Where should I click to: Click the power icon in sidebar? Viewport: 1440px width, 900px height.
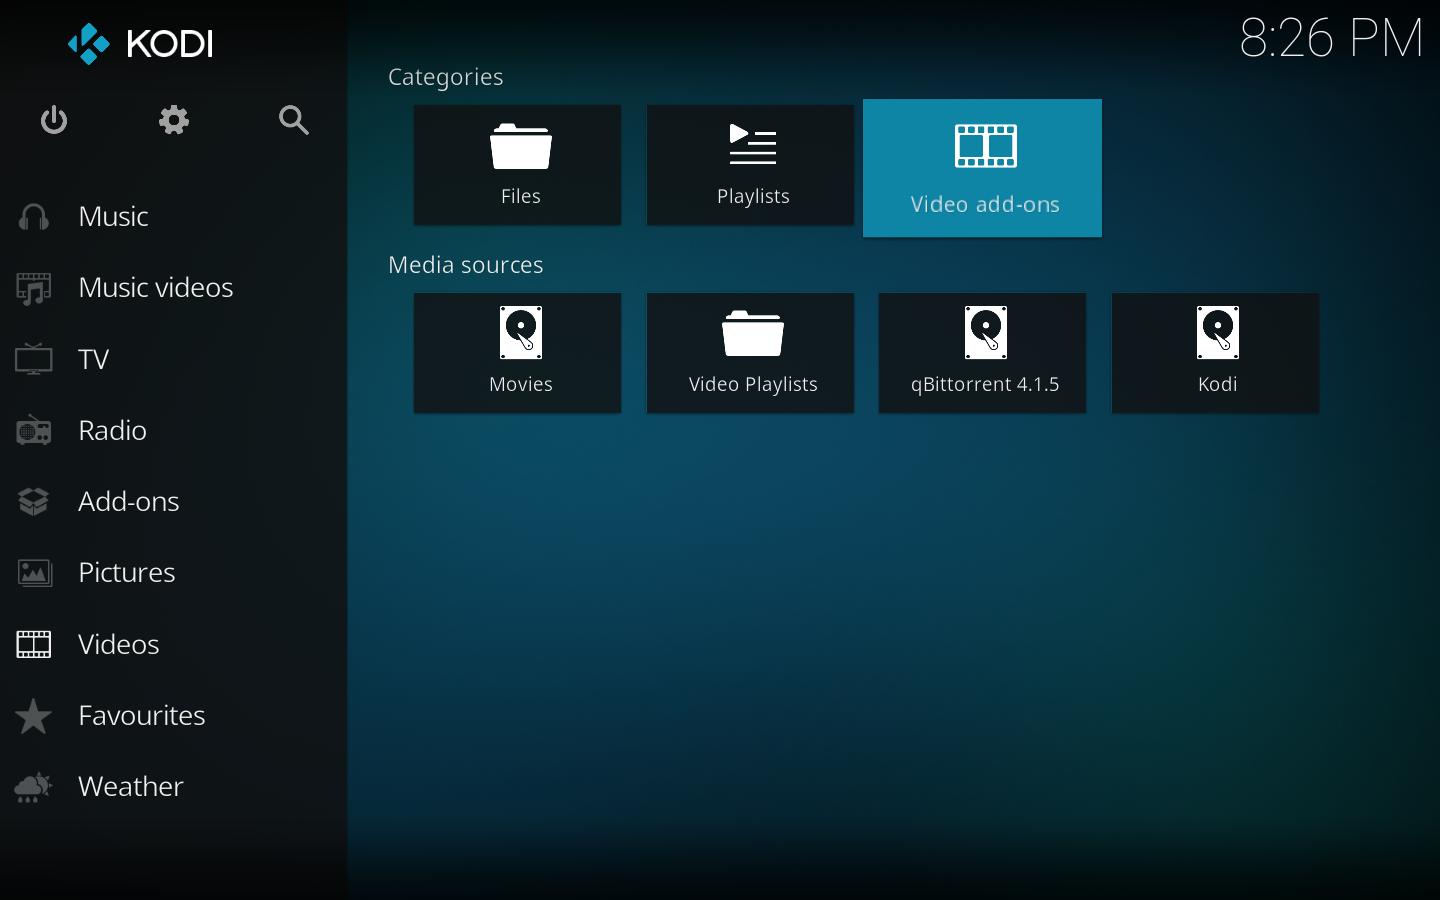[54, 121]
